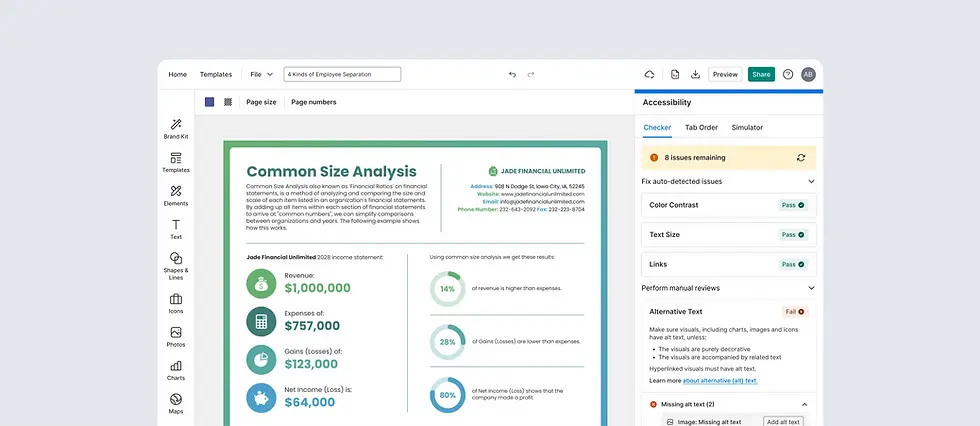Open the Icons sidebar panel

point(176,304)
